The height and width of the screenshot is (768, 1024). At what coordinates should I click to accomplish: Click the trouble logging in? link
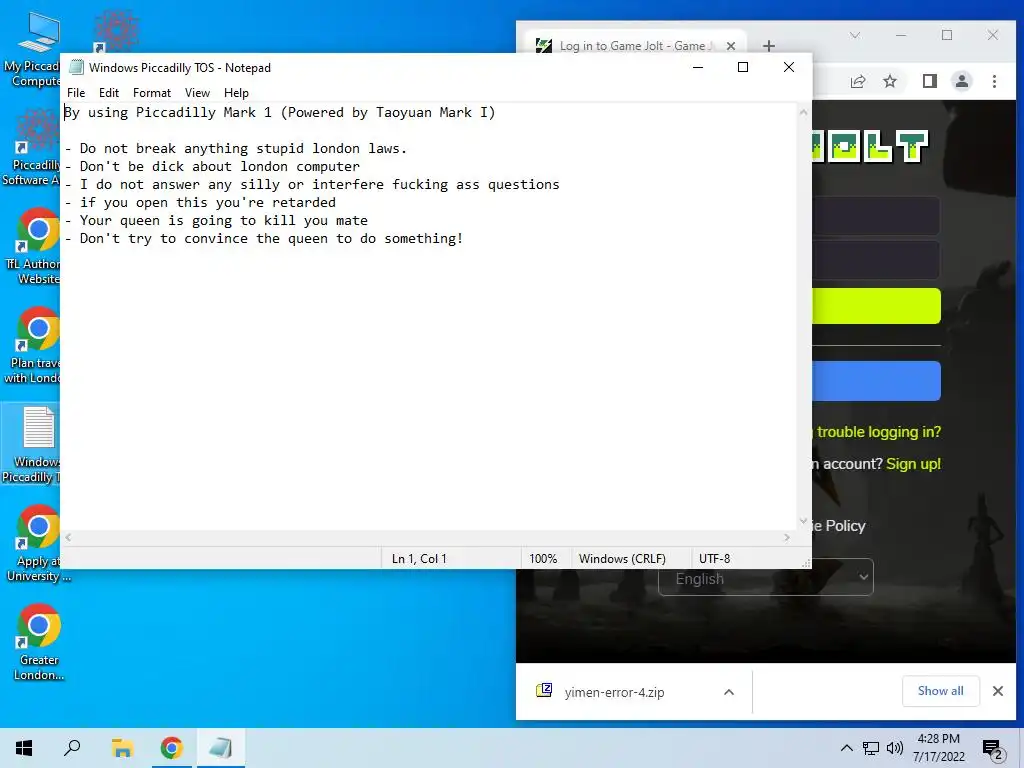click(878, 432)
